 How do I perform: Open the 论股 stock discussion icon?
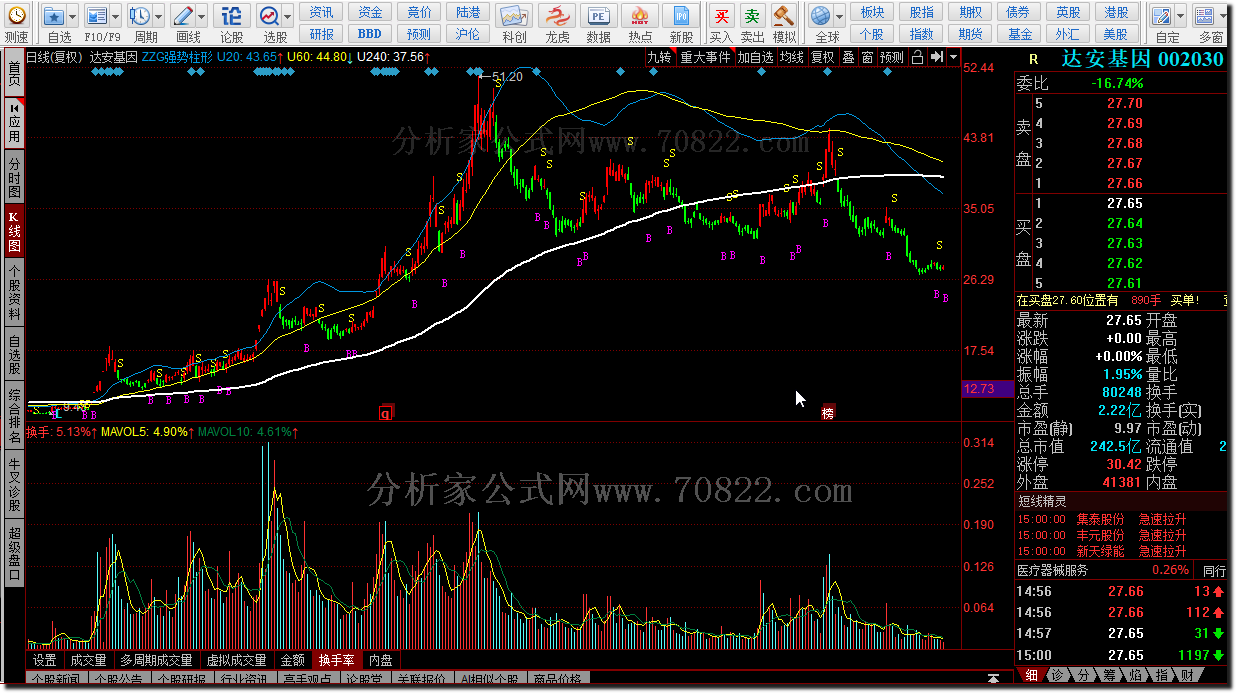(231, 16)
